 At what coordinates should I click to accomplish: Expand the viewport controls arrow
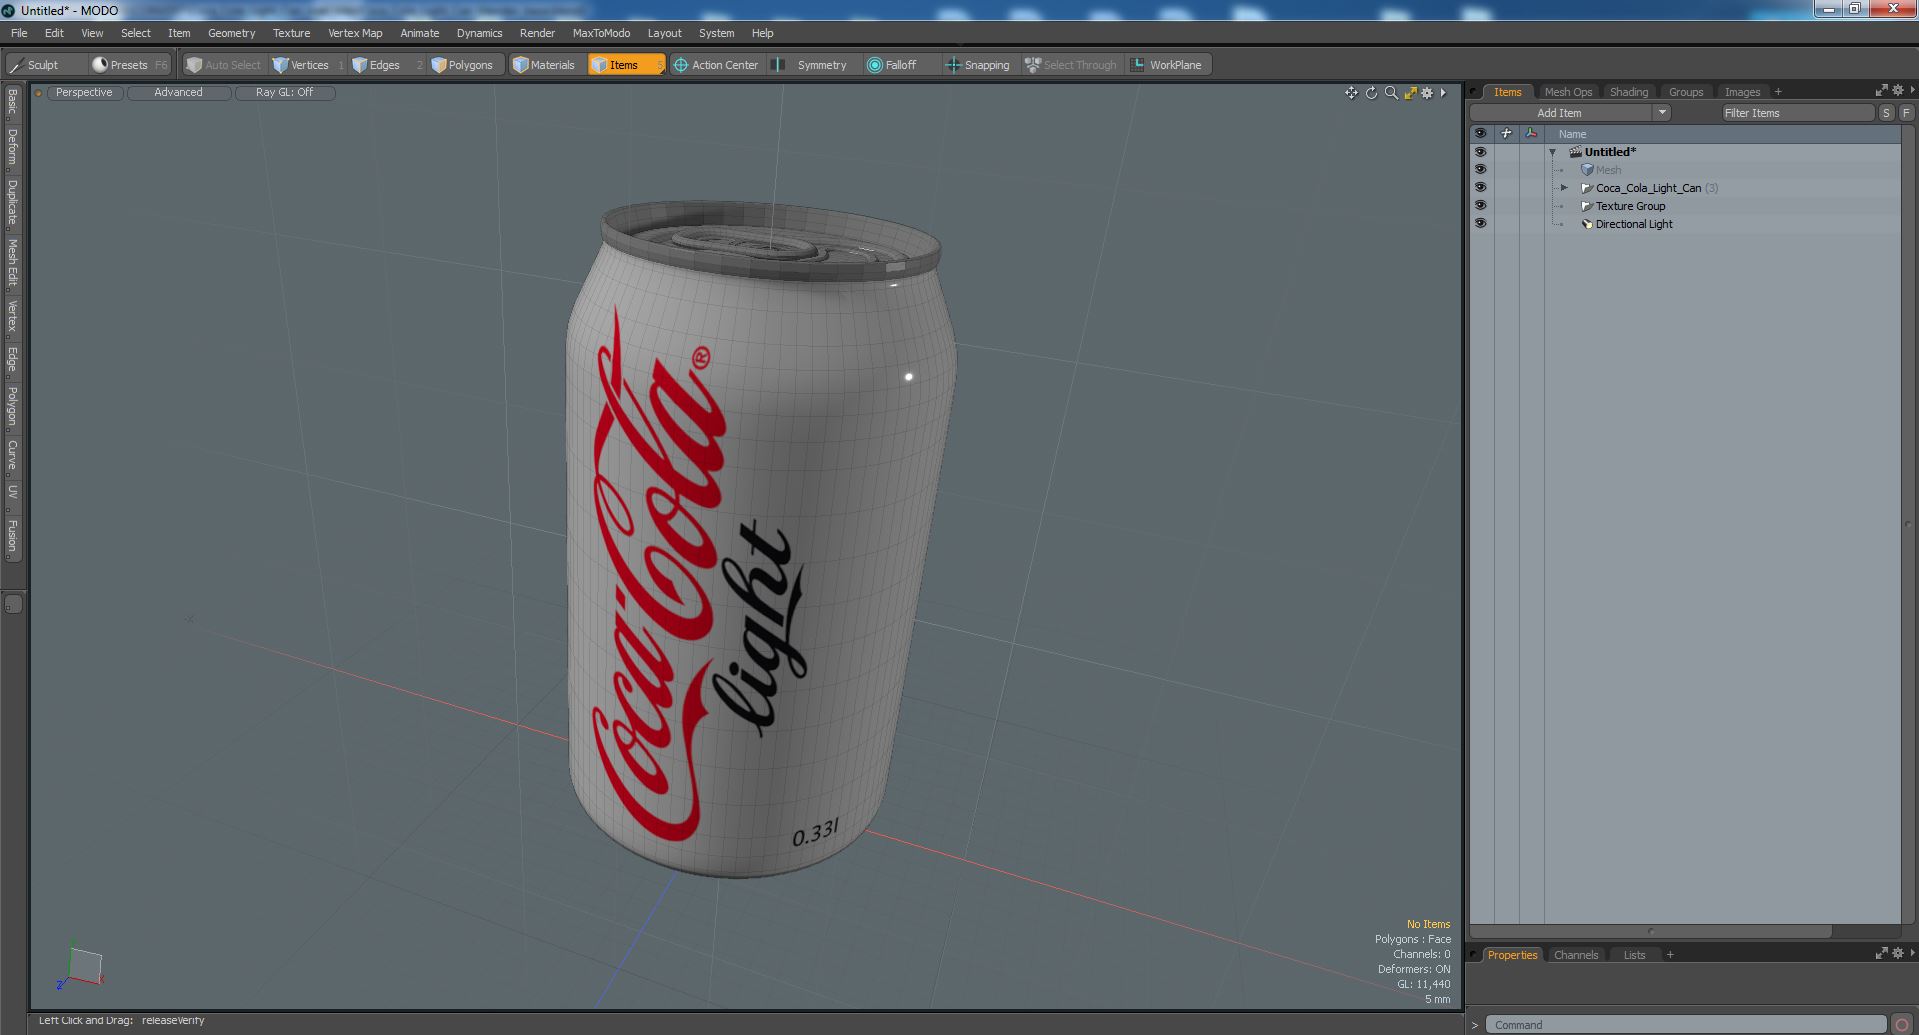(1443, 93)
